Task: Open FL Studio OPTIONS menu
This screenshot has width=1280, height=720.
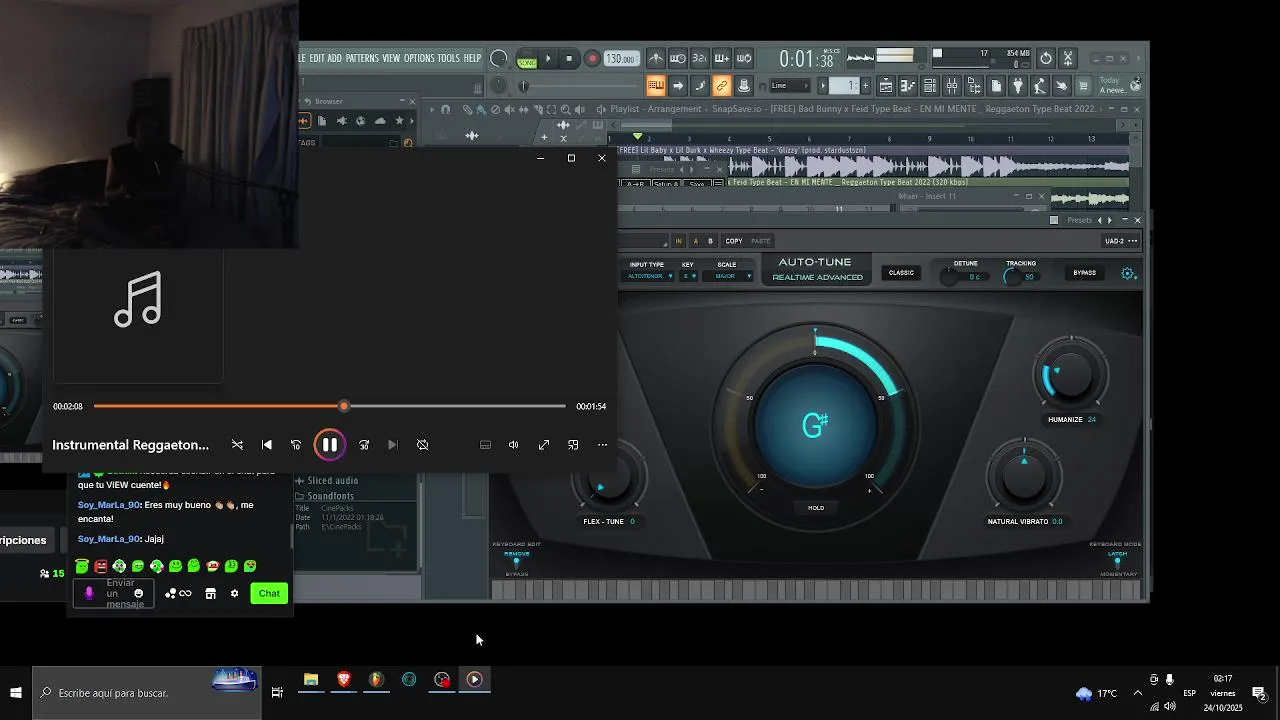Action: pos(419,58)
